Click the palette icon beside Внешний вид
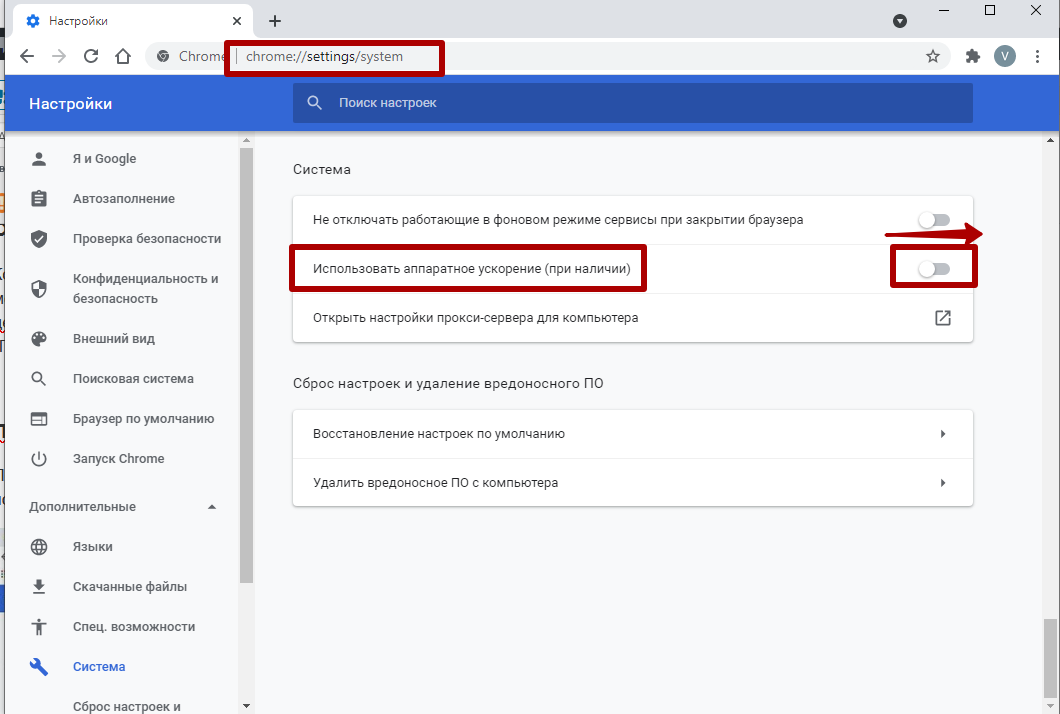The height and width of the screenshot is (714, 1060). [x=39, y=339]
